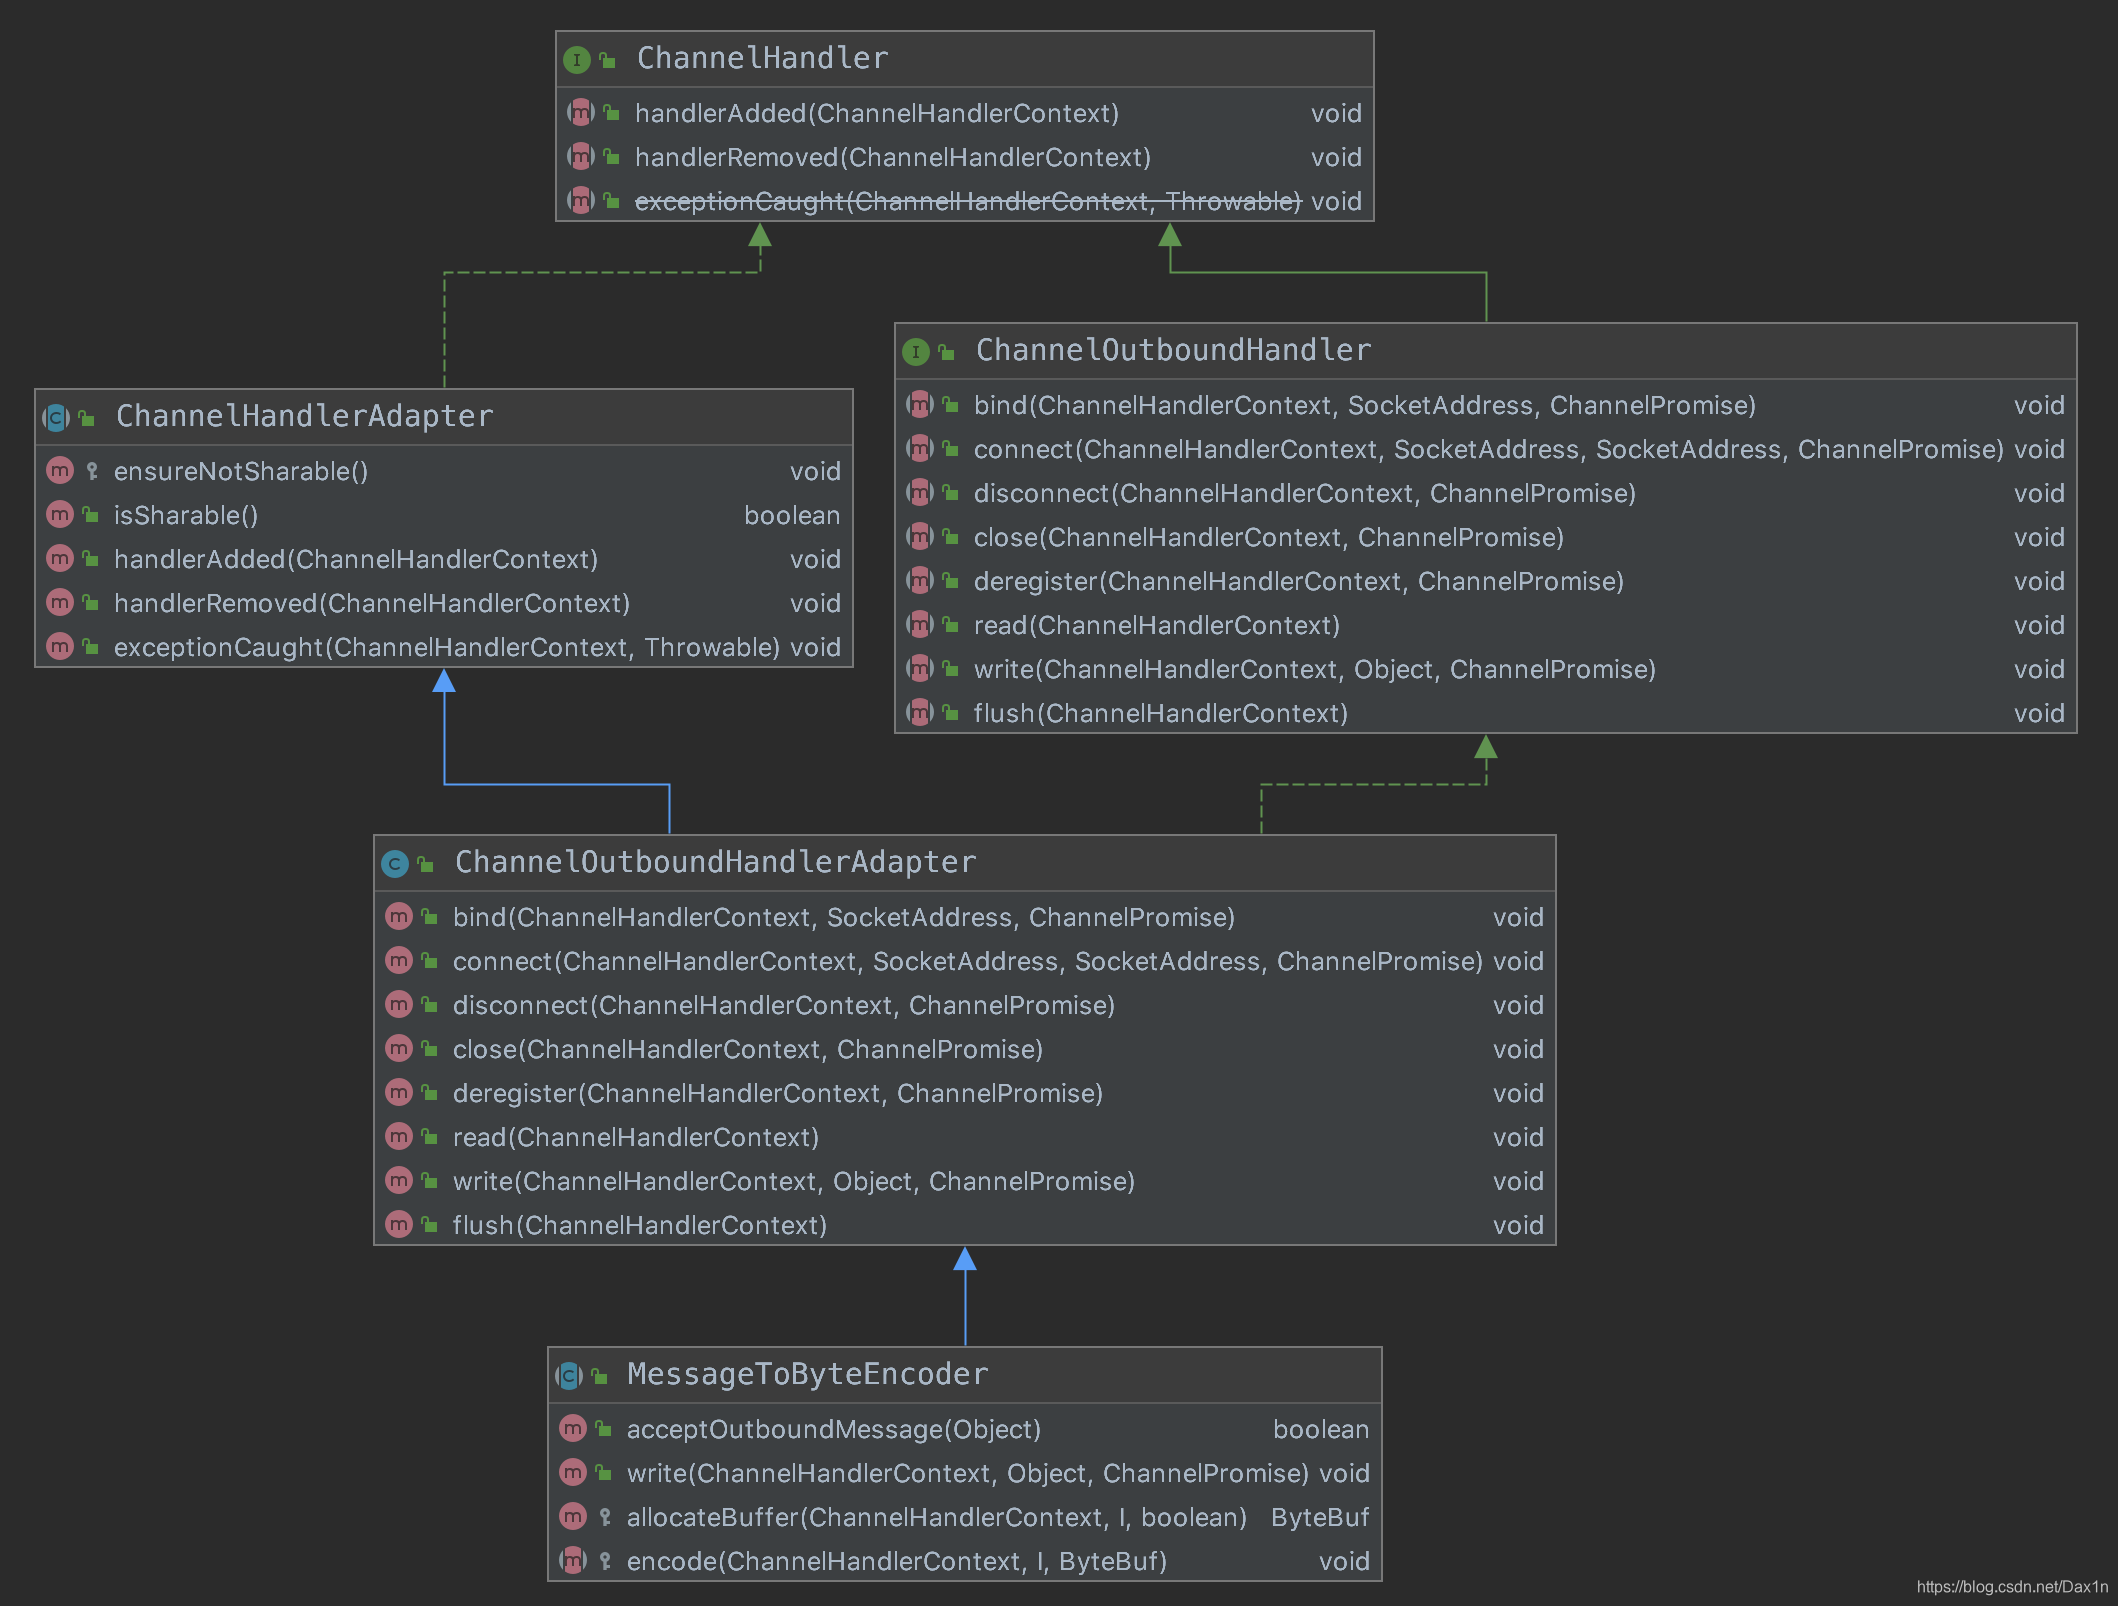Collapse the MessageToByteEncoder method list
Screen dimensions: 2118x1606
click(806, 1374)
